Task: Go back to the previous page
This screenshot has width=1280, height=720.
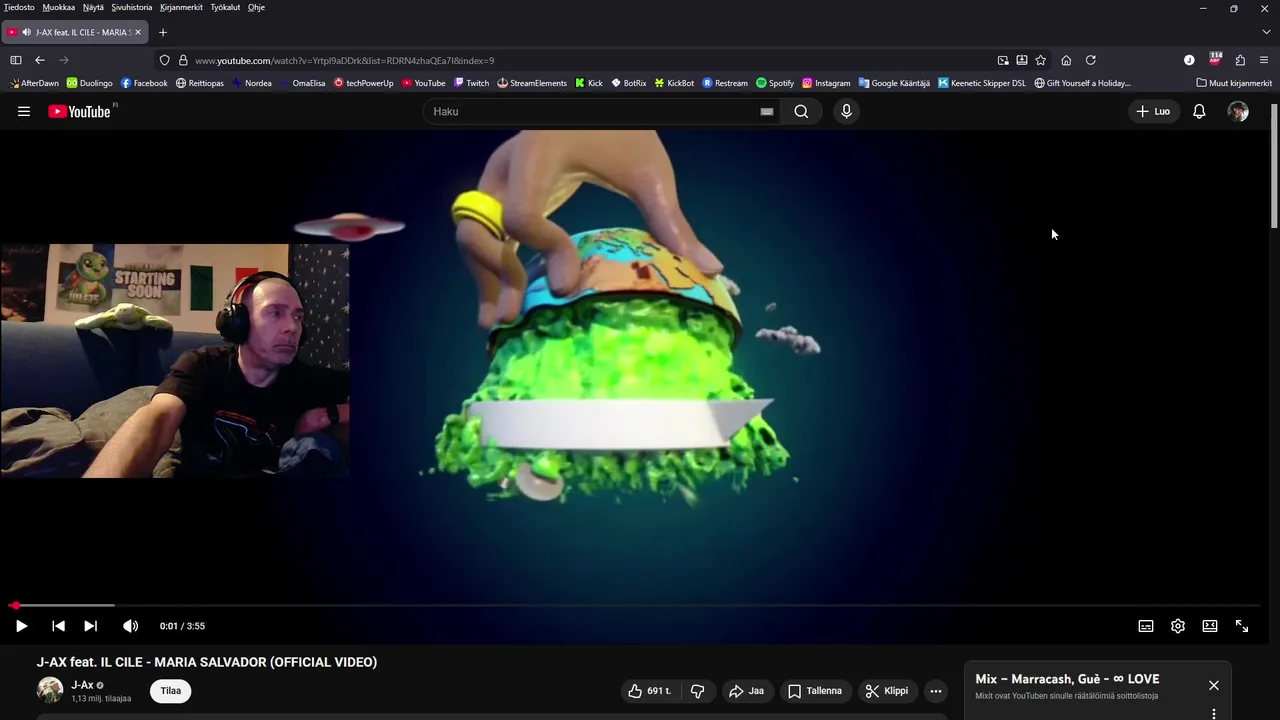Action: point(40,60)
